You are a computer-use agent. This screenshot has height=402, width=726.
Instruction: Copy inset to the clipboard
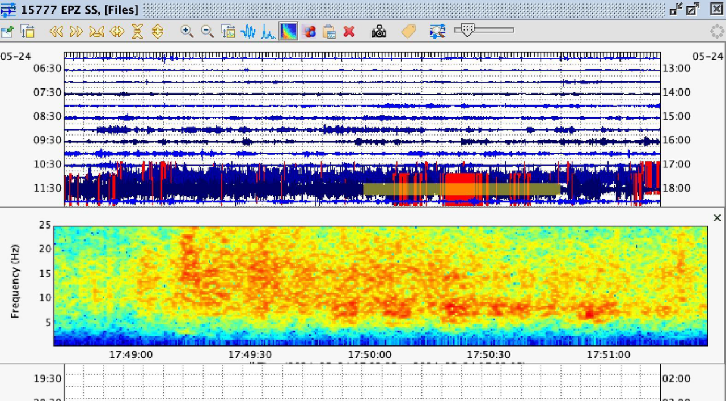(x=329, y=31)
